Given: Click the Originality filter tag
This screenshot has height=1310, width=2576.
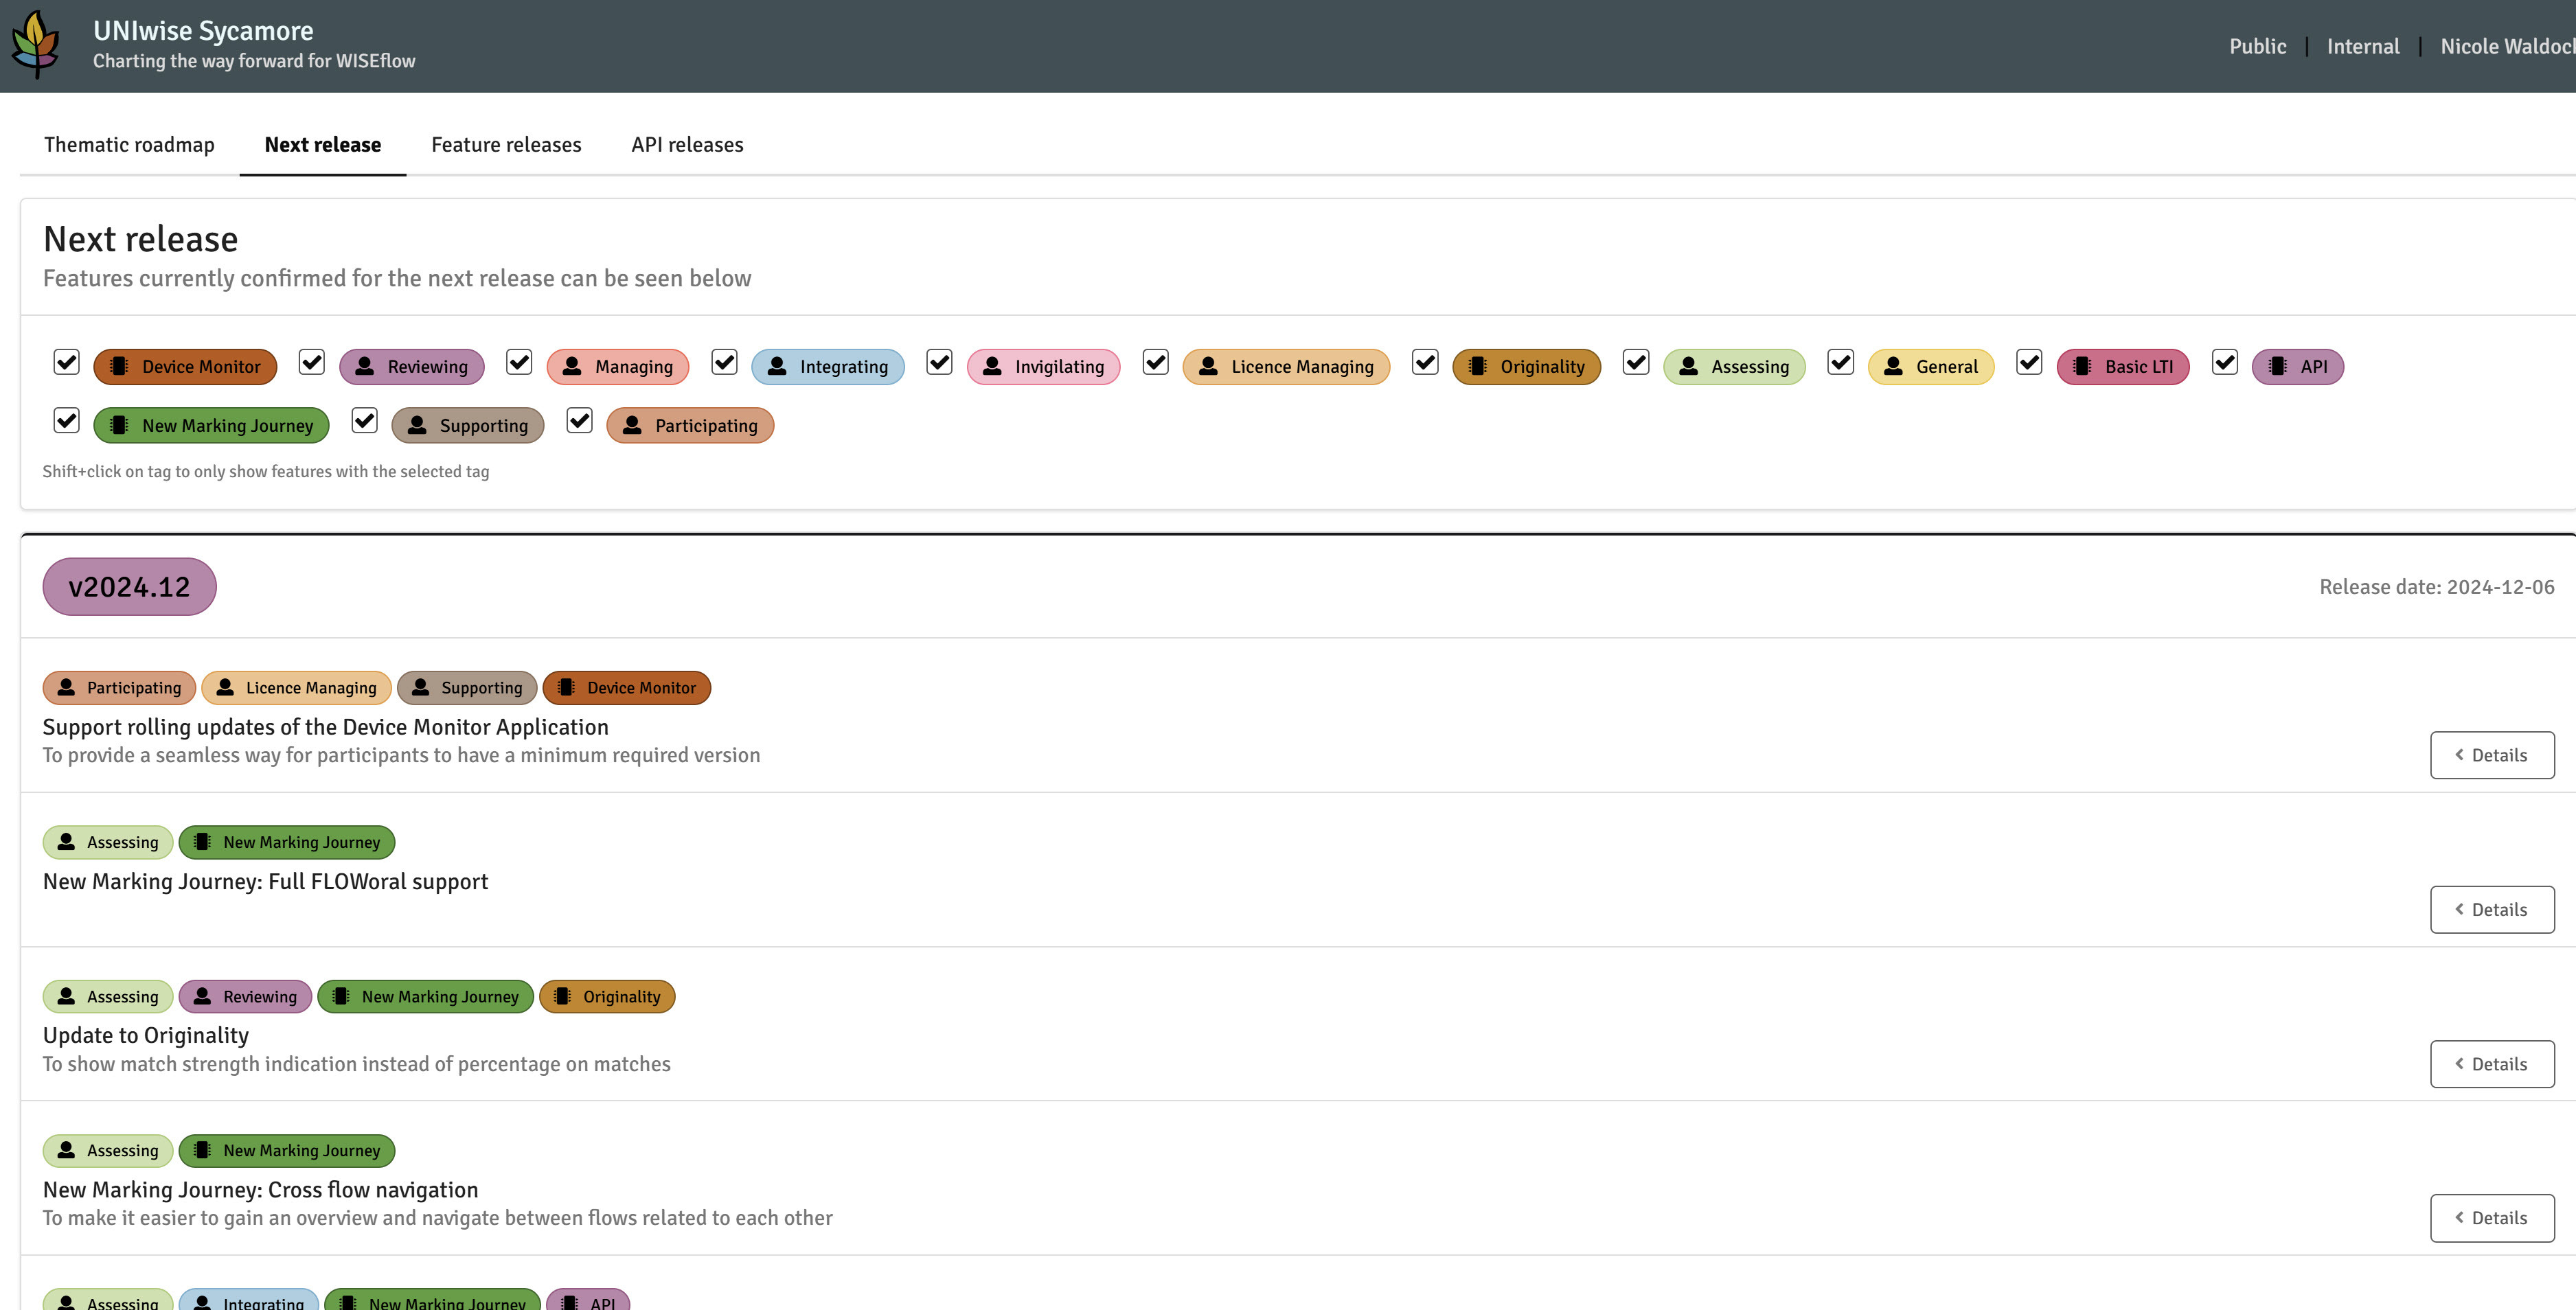Looking at the screenshot, I should click(1526, 367).
